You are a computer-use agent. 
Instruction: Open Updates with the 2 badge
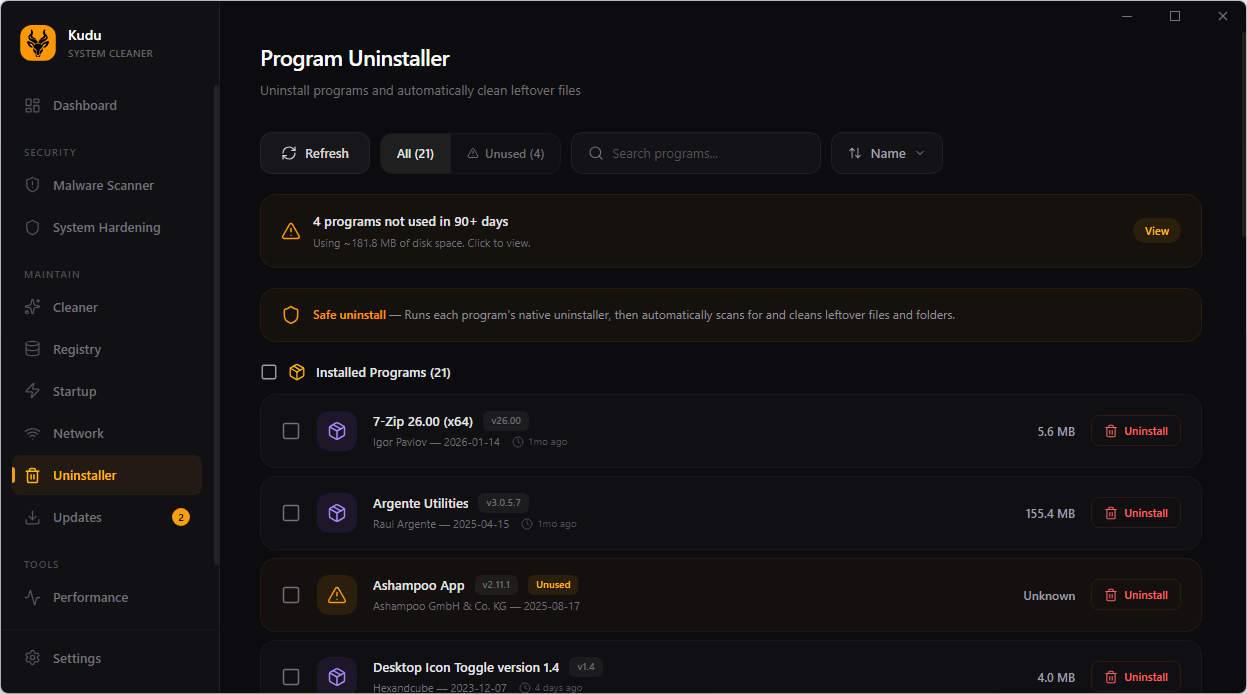point(77,517)
